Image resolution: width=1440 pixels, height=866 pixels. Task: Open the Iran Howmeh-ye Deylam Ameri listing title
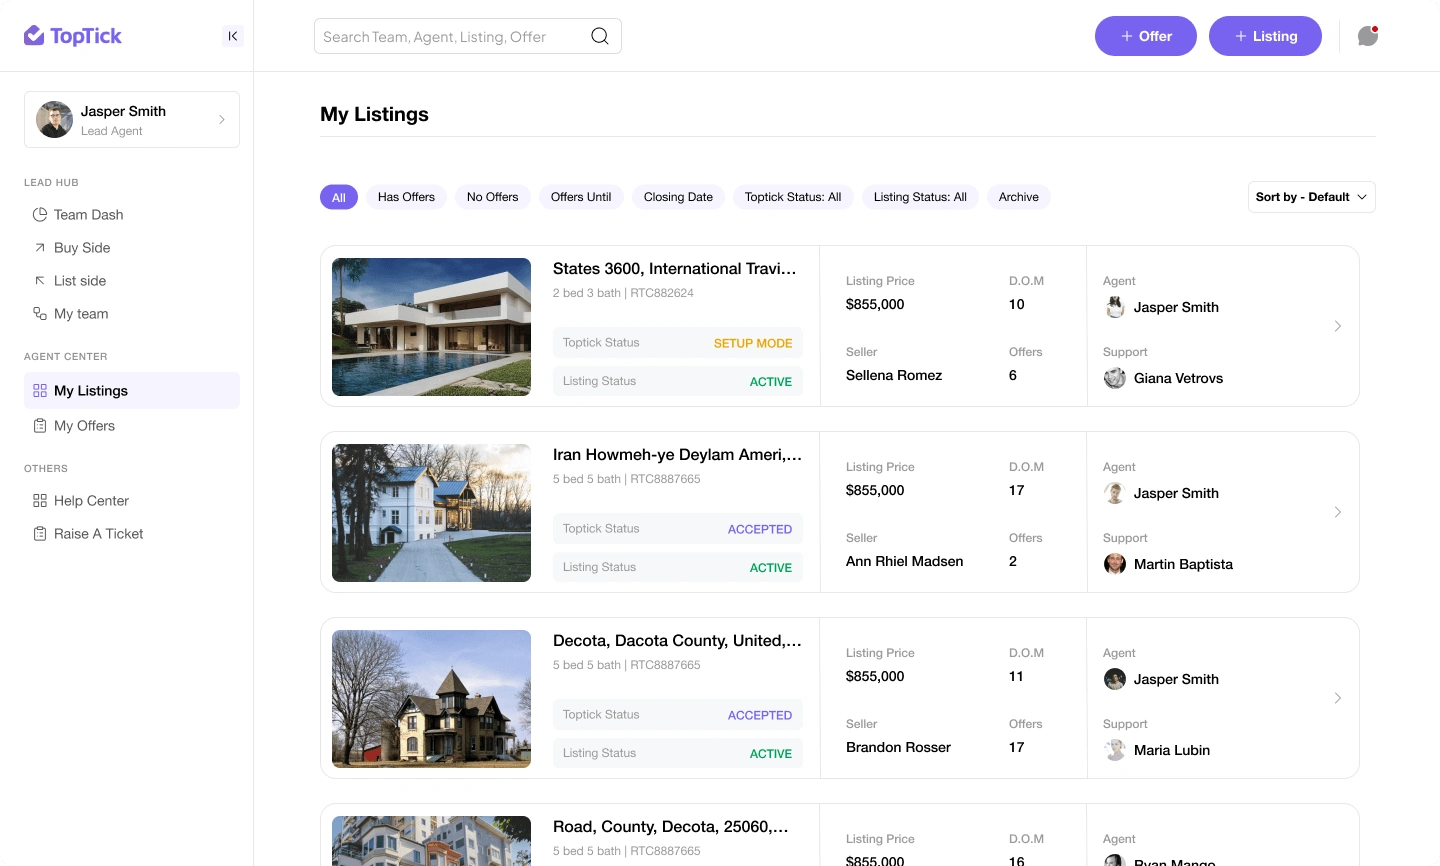pos(677,455)
